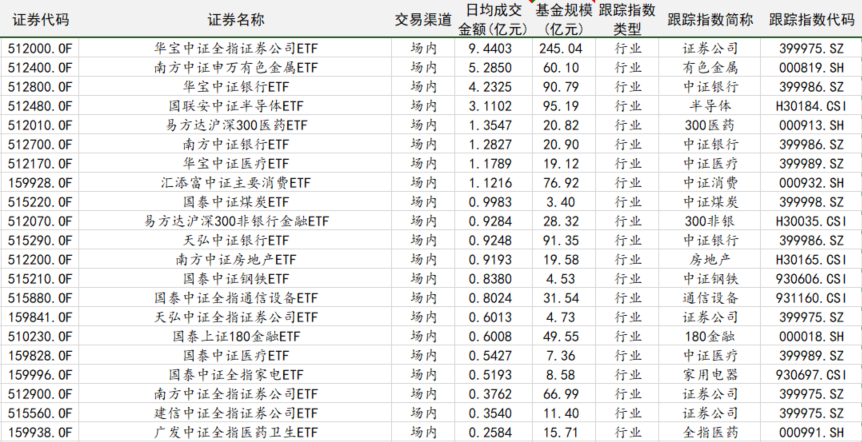Click index code 930697.CSI
862x442 pixels.
coord(811,375)
